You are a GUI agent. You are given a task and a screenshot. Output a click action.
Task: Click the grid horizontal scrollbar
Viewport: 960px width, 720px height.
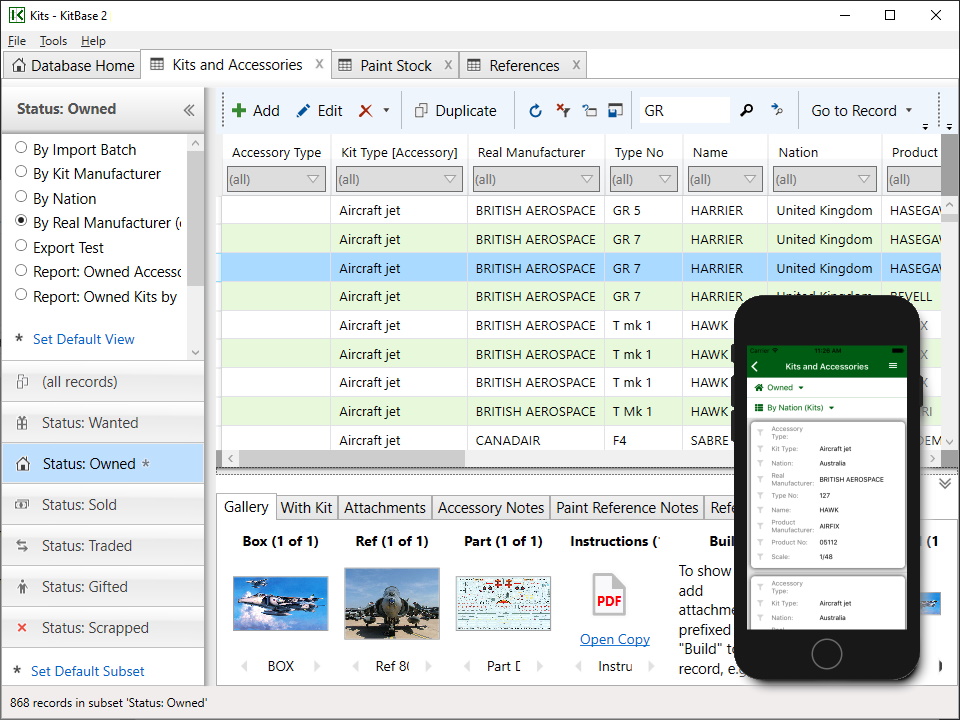[x=352, y=458]
